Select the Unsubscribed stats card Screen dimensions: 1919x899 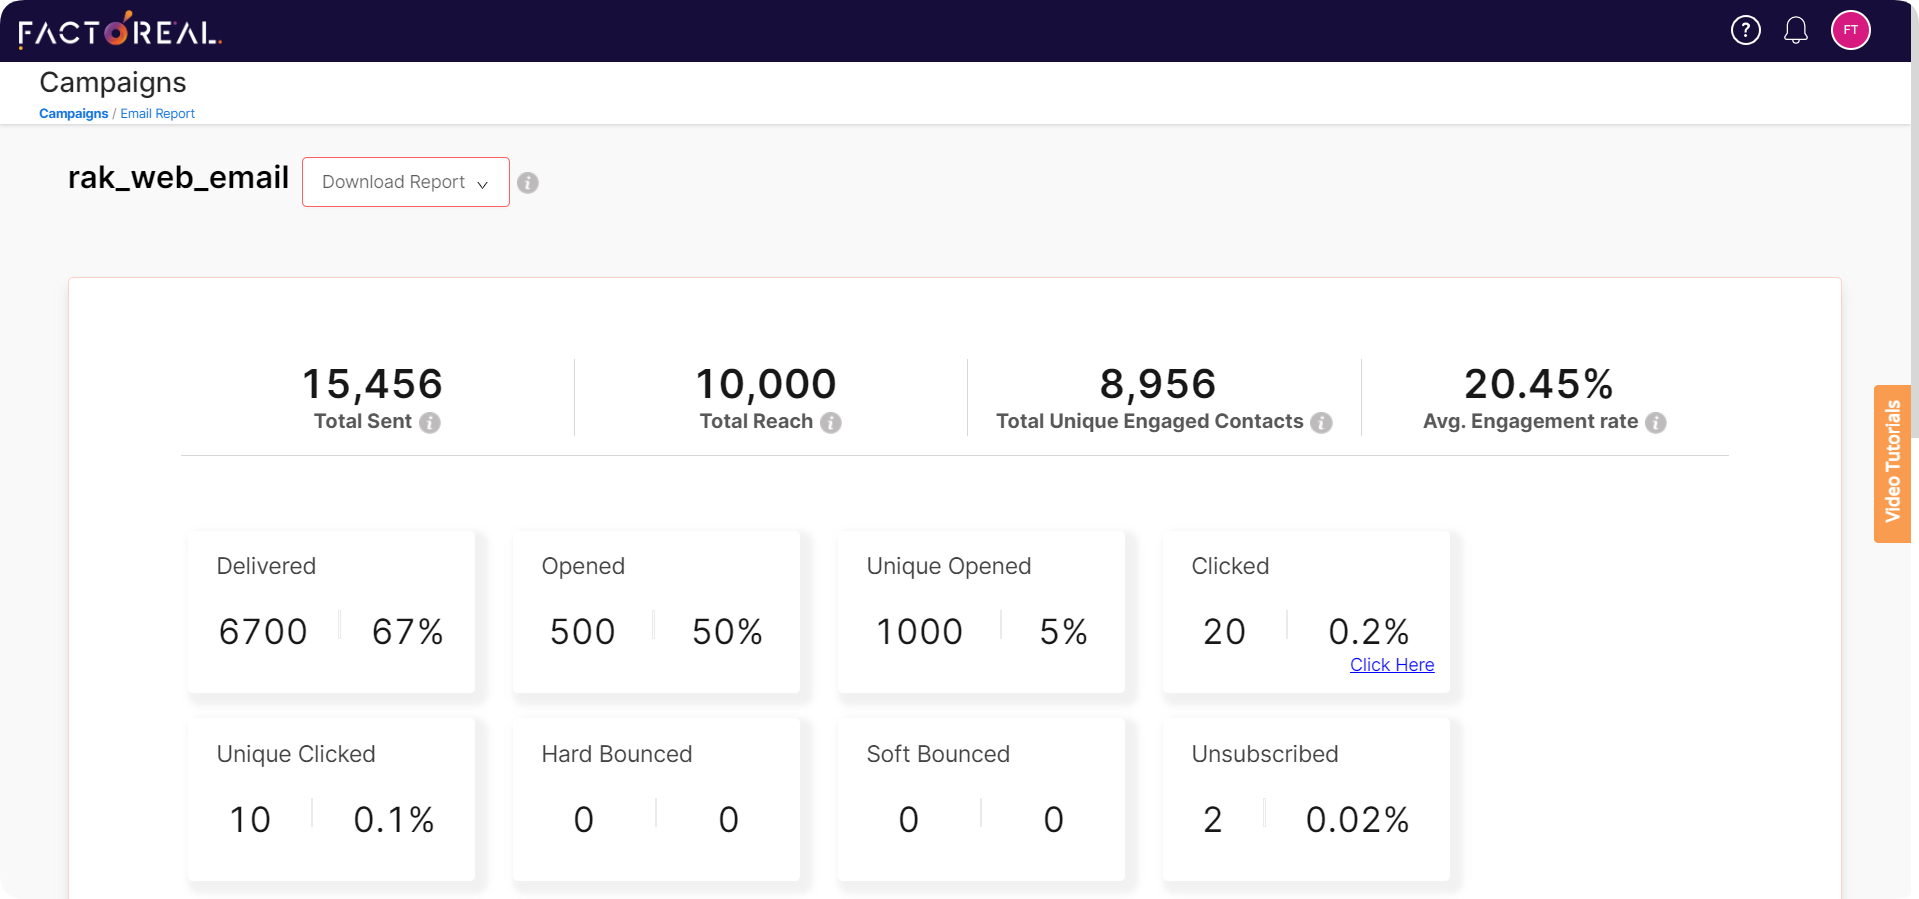(1306, 799)
